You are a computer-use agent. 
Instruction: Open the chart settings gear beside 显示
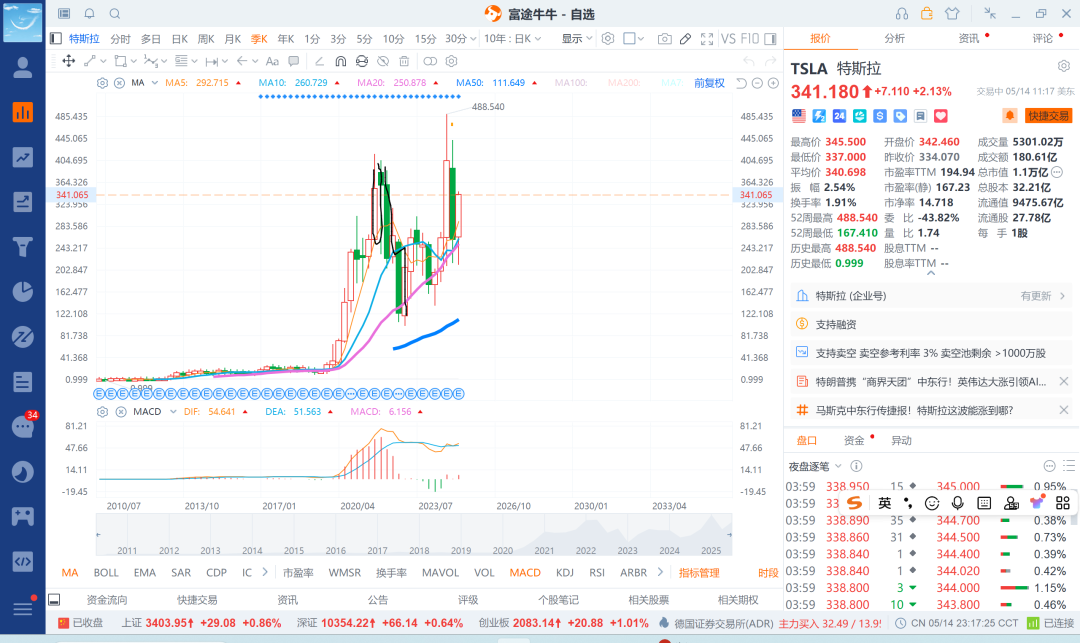tap(608, 39)
